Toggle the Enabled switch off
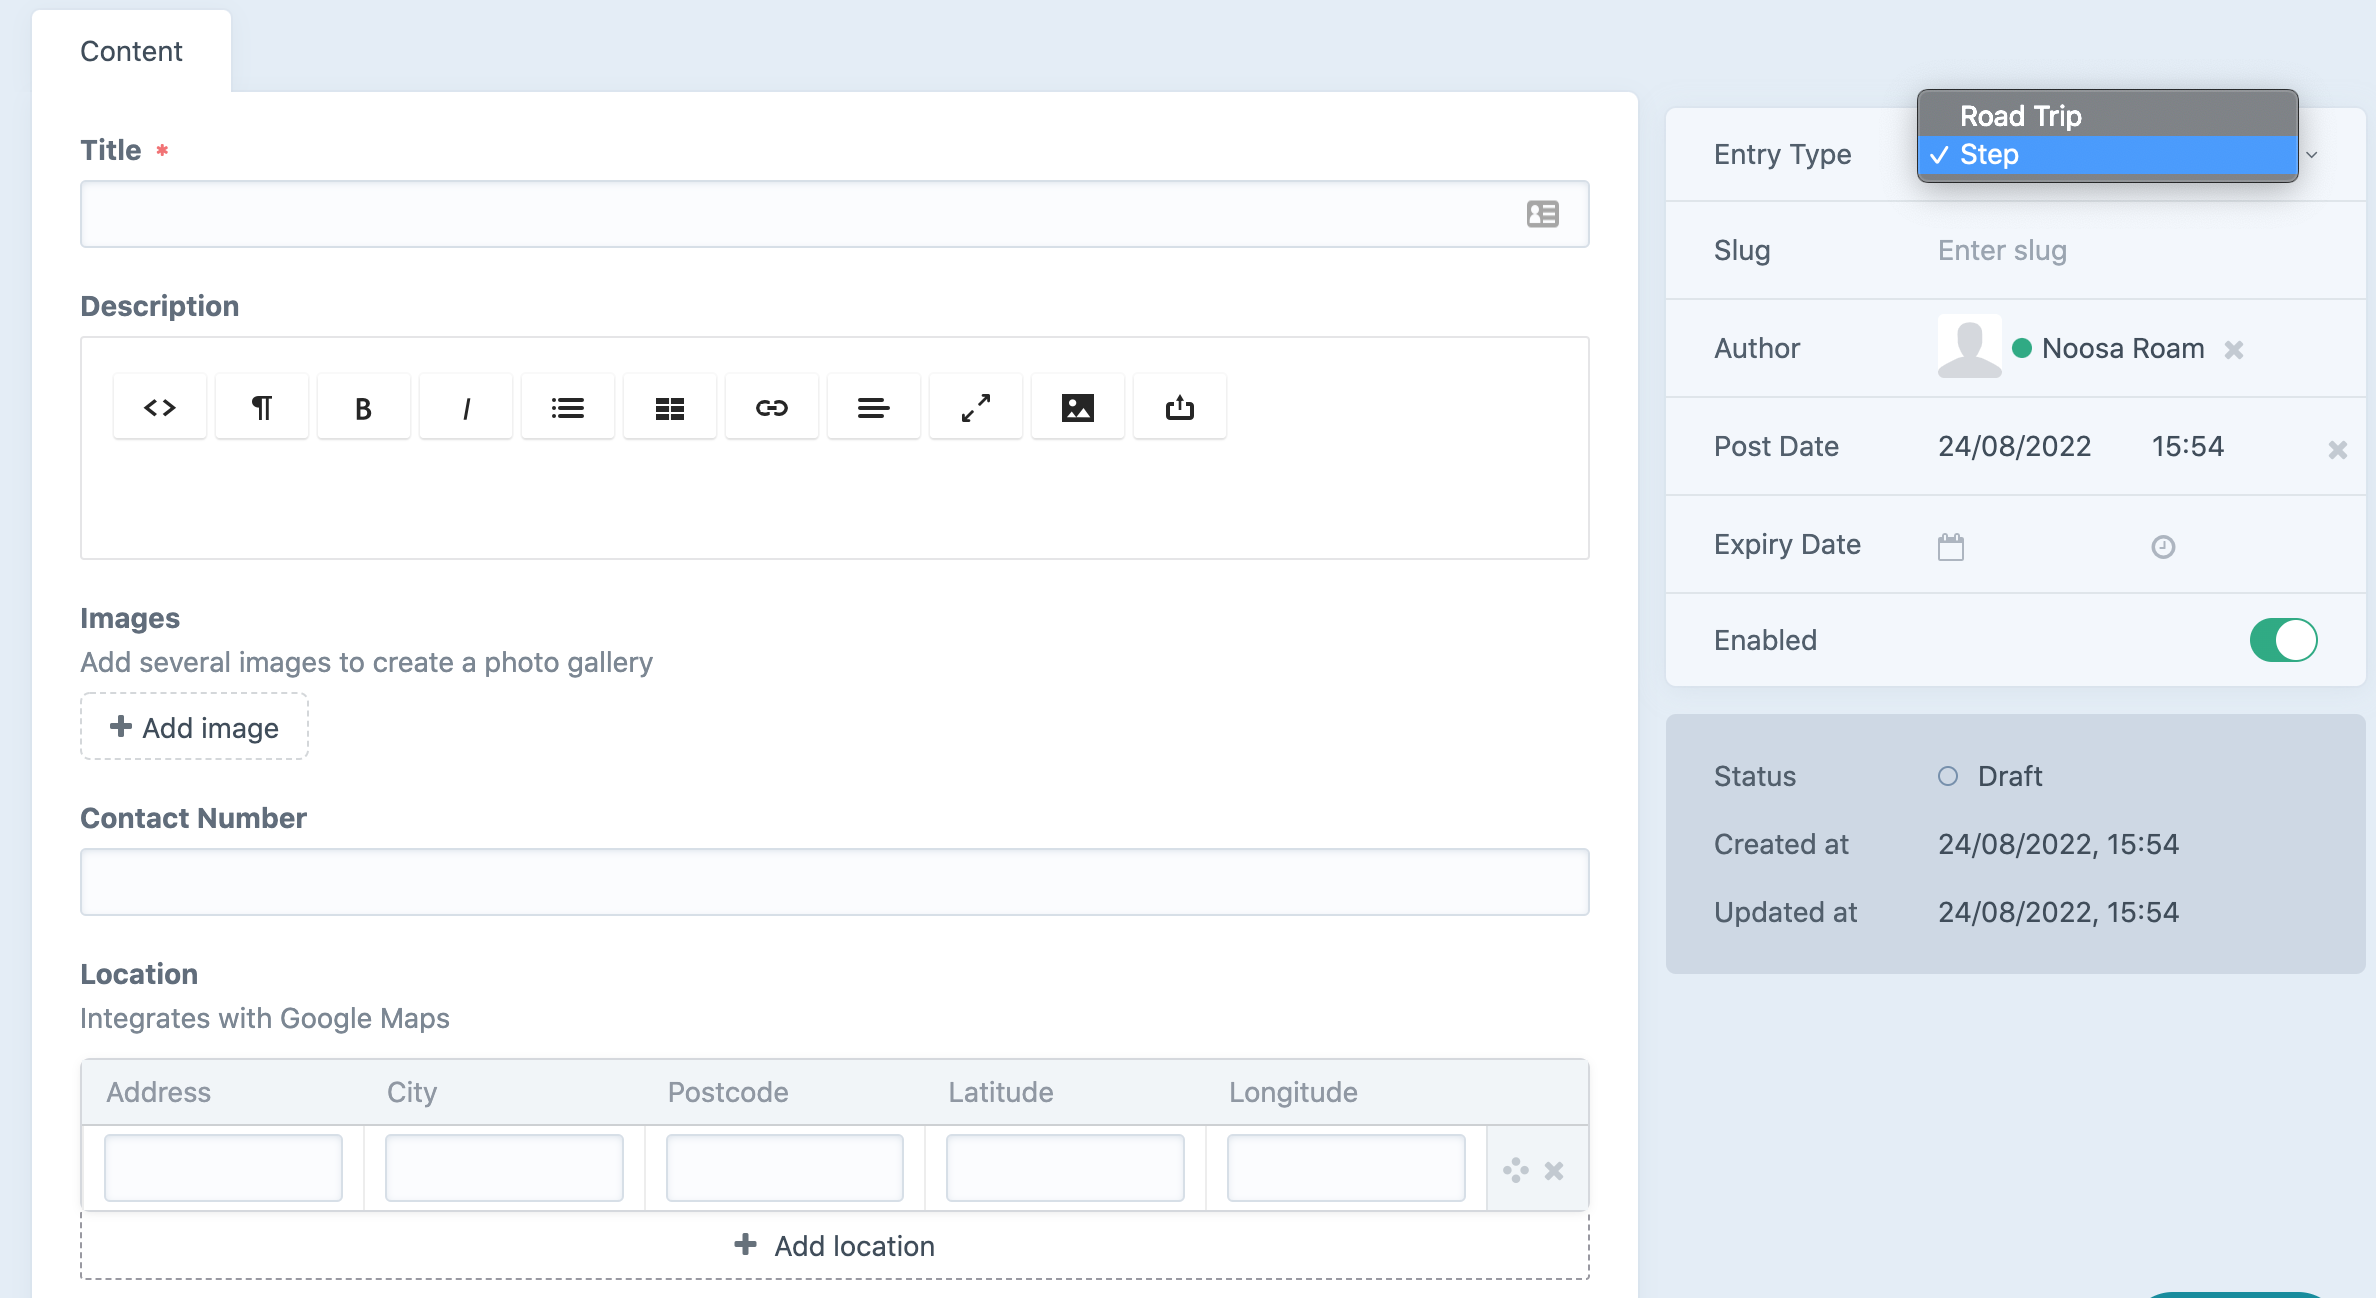Viewport: 2376px width, 1298px height. [x=2284, y=640]
